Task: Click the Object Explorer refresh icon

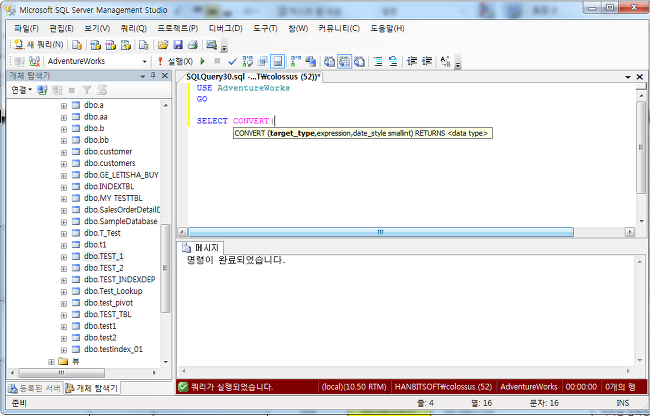Action: 102,90
